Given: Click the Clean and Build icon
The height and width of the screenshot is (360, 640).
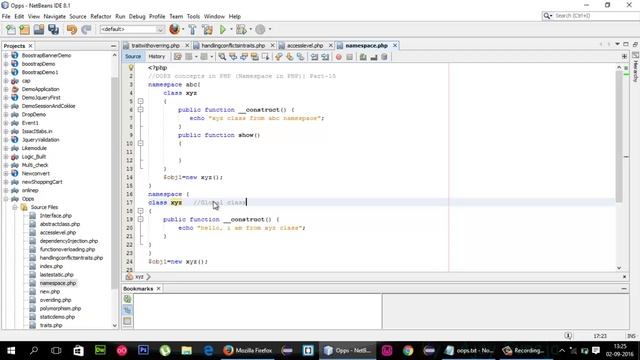Looking at the screenshot, I should pyautogui.click(x=207, y=29).
